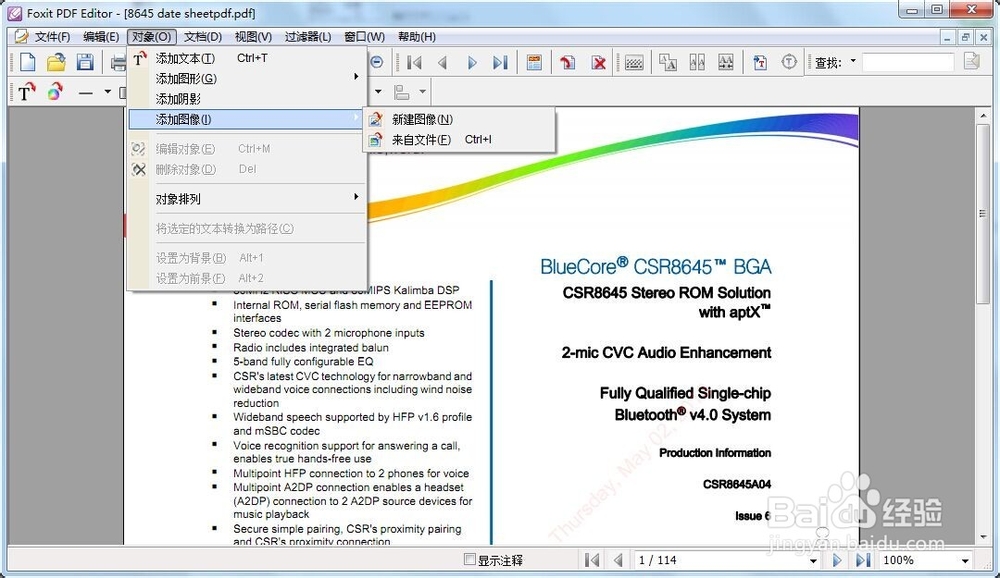
Task: Click the search go icon beside find field
Action: click(972, 61)
